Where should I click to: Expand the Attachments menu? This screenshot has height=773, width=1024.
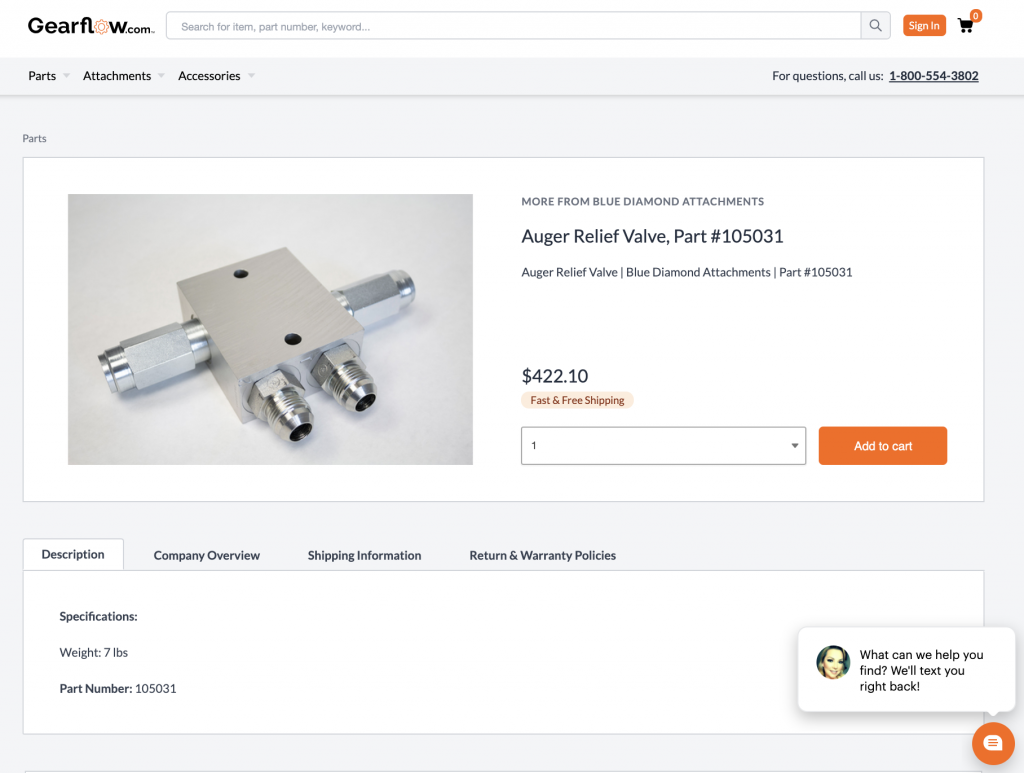pyautogui.click(x=123, y=76)
